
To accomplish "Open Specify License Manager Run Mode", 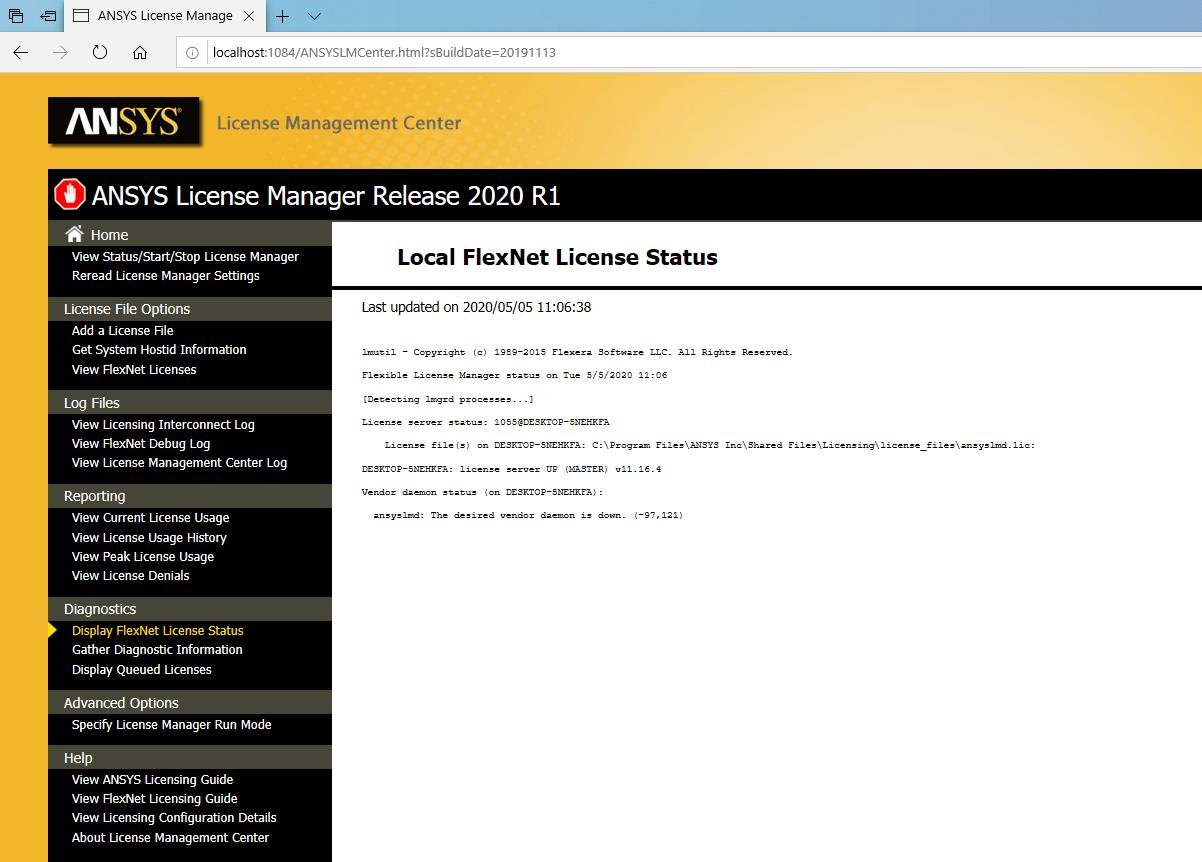I will (172, 725).
